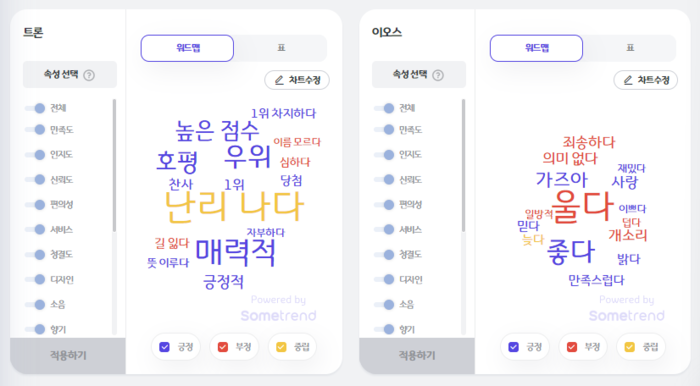Toggle 디자인 switch in 트론 panel
The width and height of the screenshot is (700, 386).
coord(35,279)
